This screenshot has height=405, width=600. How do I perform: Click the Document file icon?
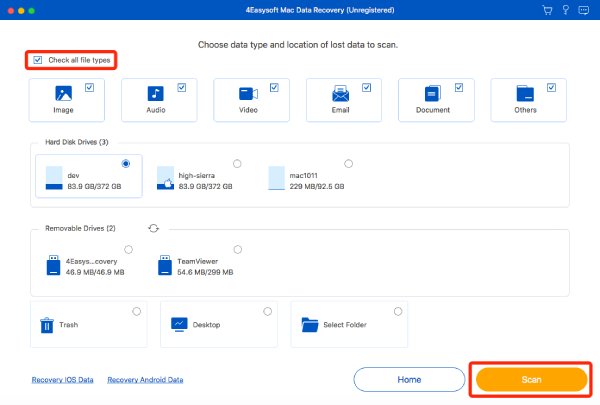[433, 93]
